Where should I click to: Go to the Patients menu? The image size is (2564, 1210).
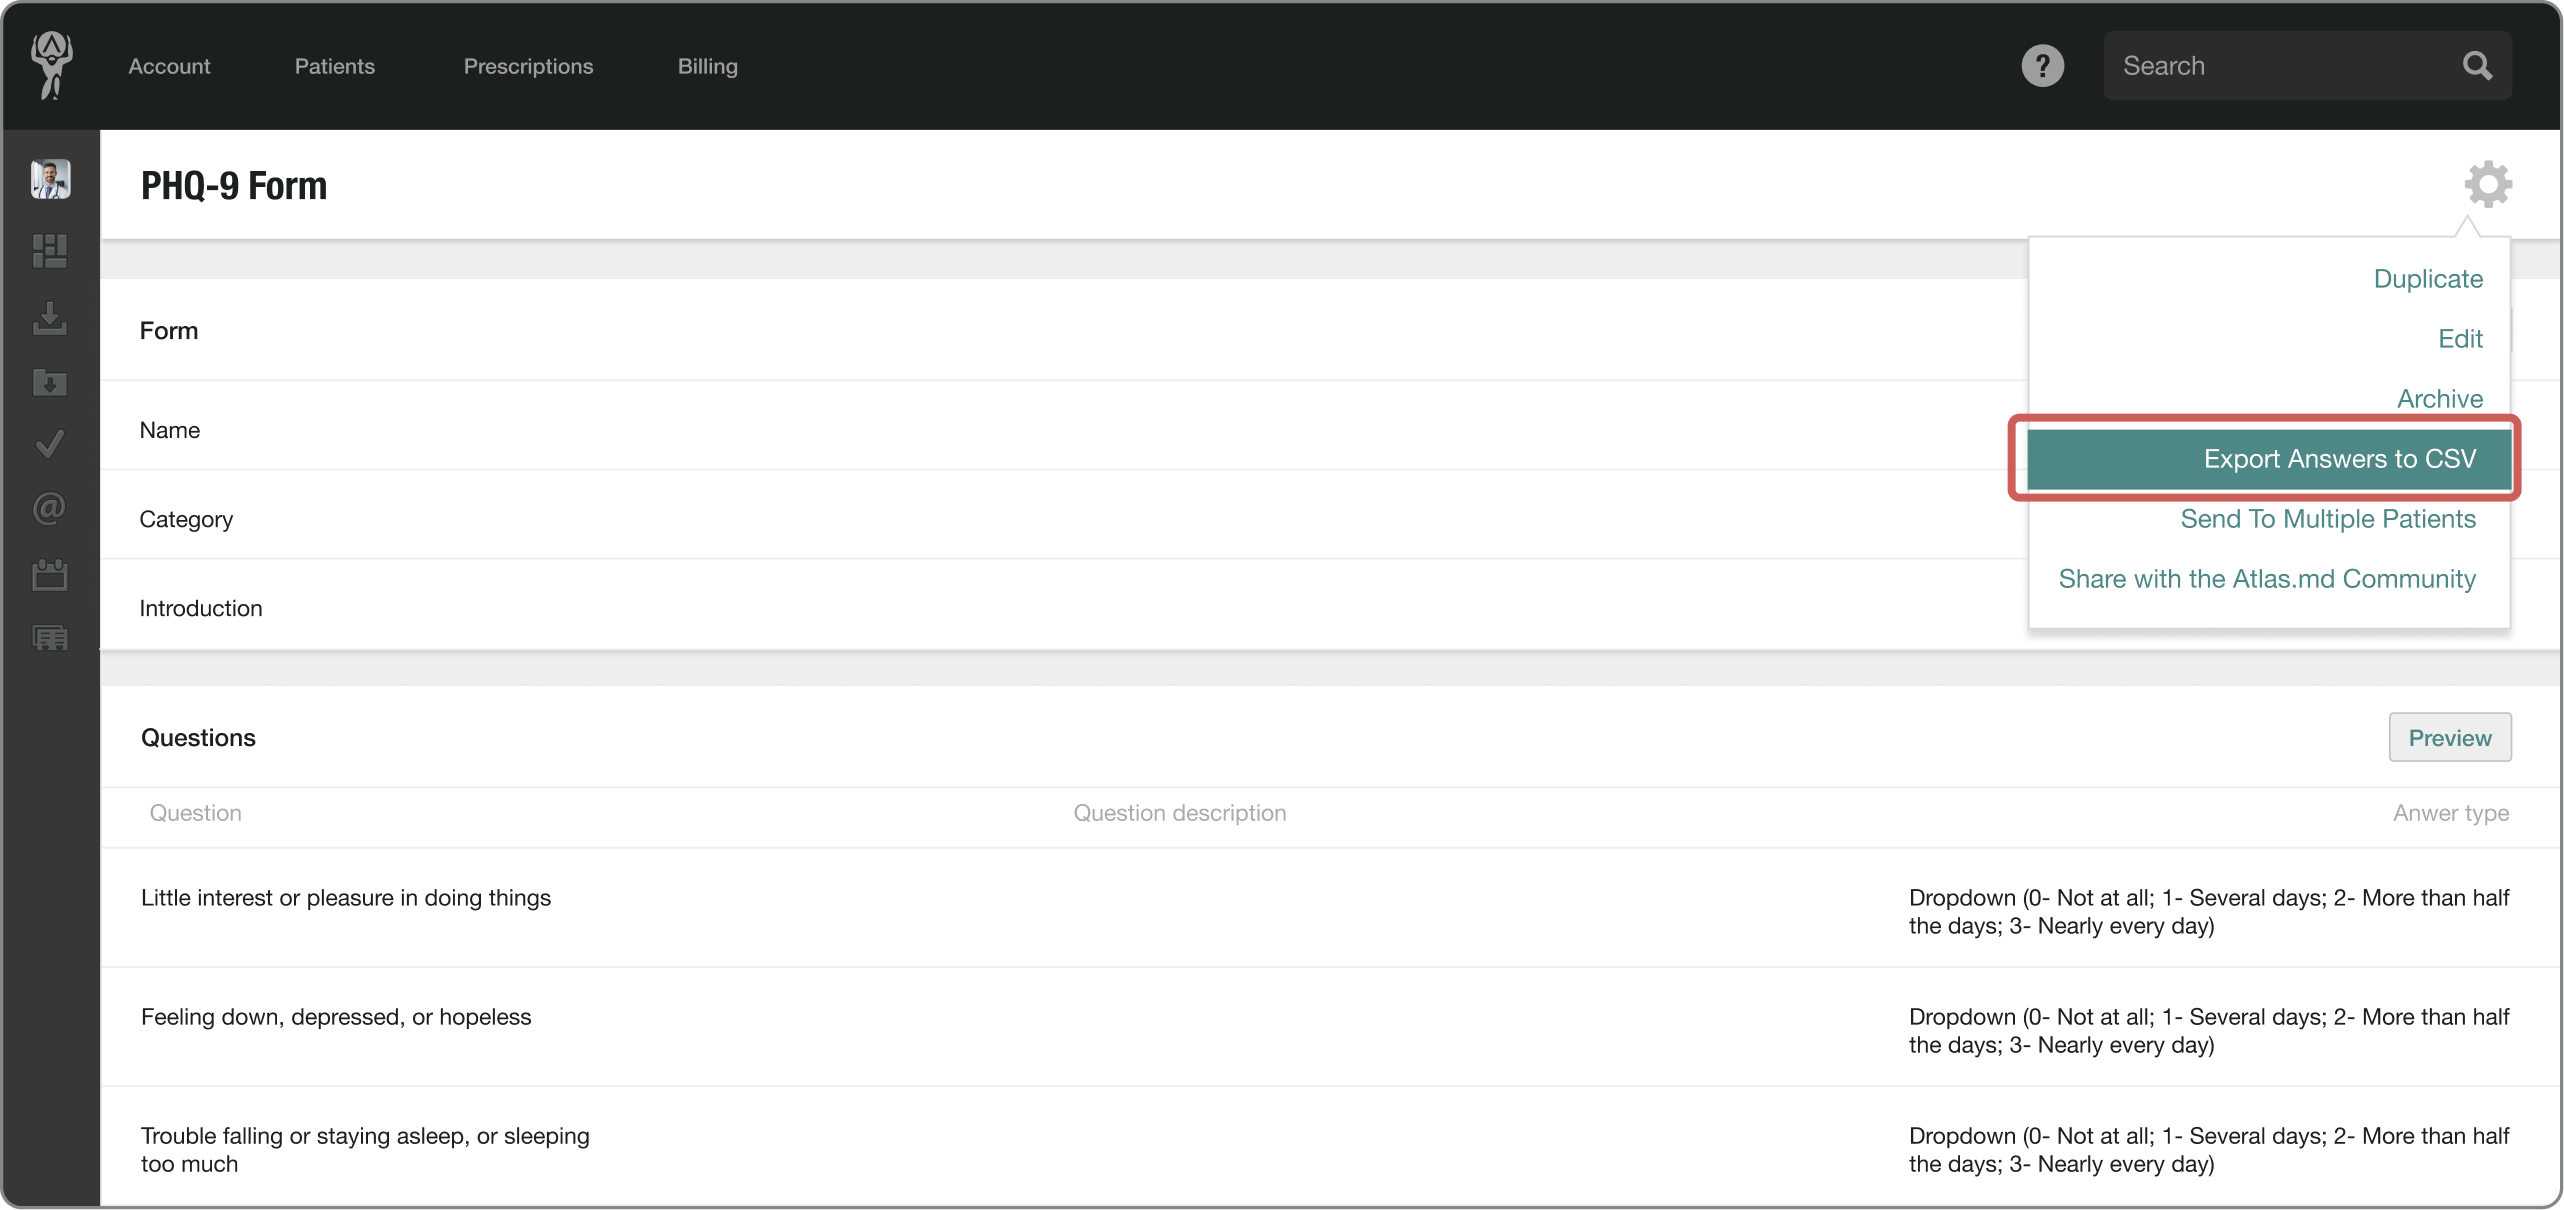click(334, 66)
